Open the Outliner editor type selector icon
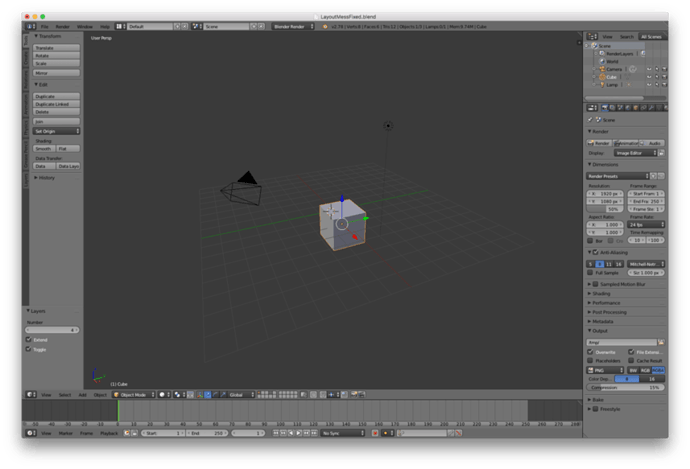 (593, 37)
